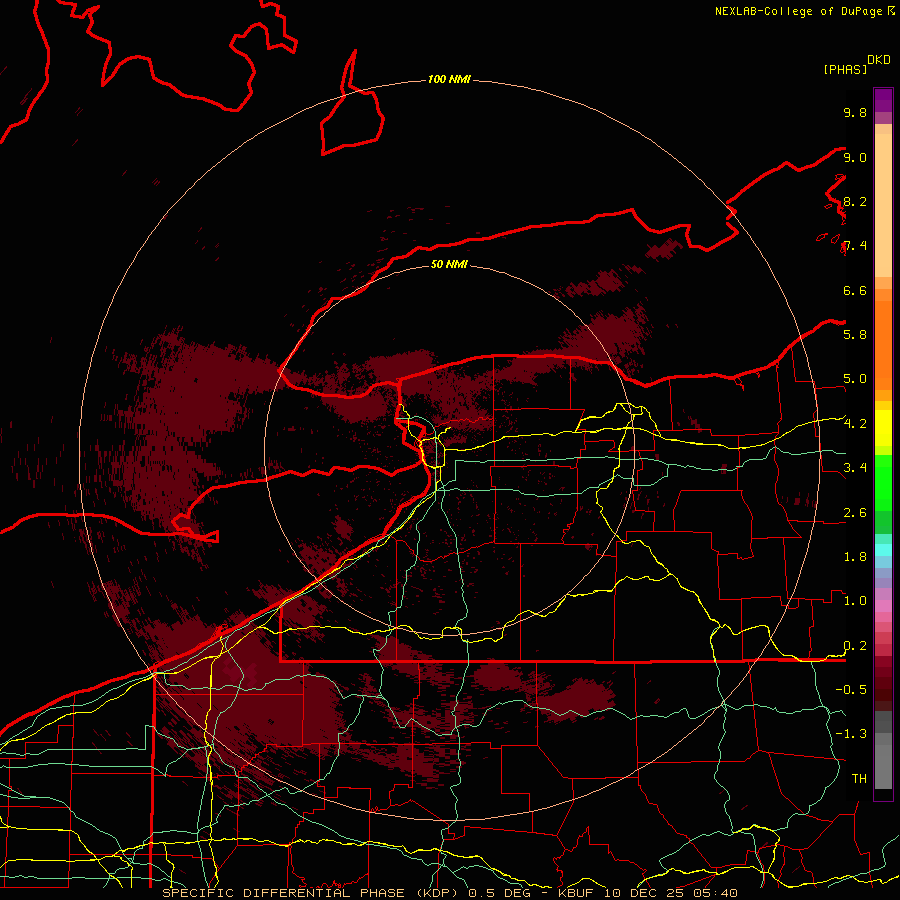Click the DKD label above the color bar
The width and height of the screenshot is (900, 900).
pyautogui.click(x=878, y=60)
